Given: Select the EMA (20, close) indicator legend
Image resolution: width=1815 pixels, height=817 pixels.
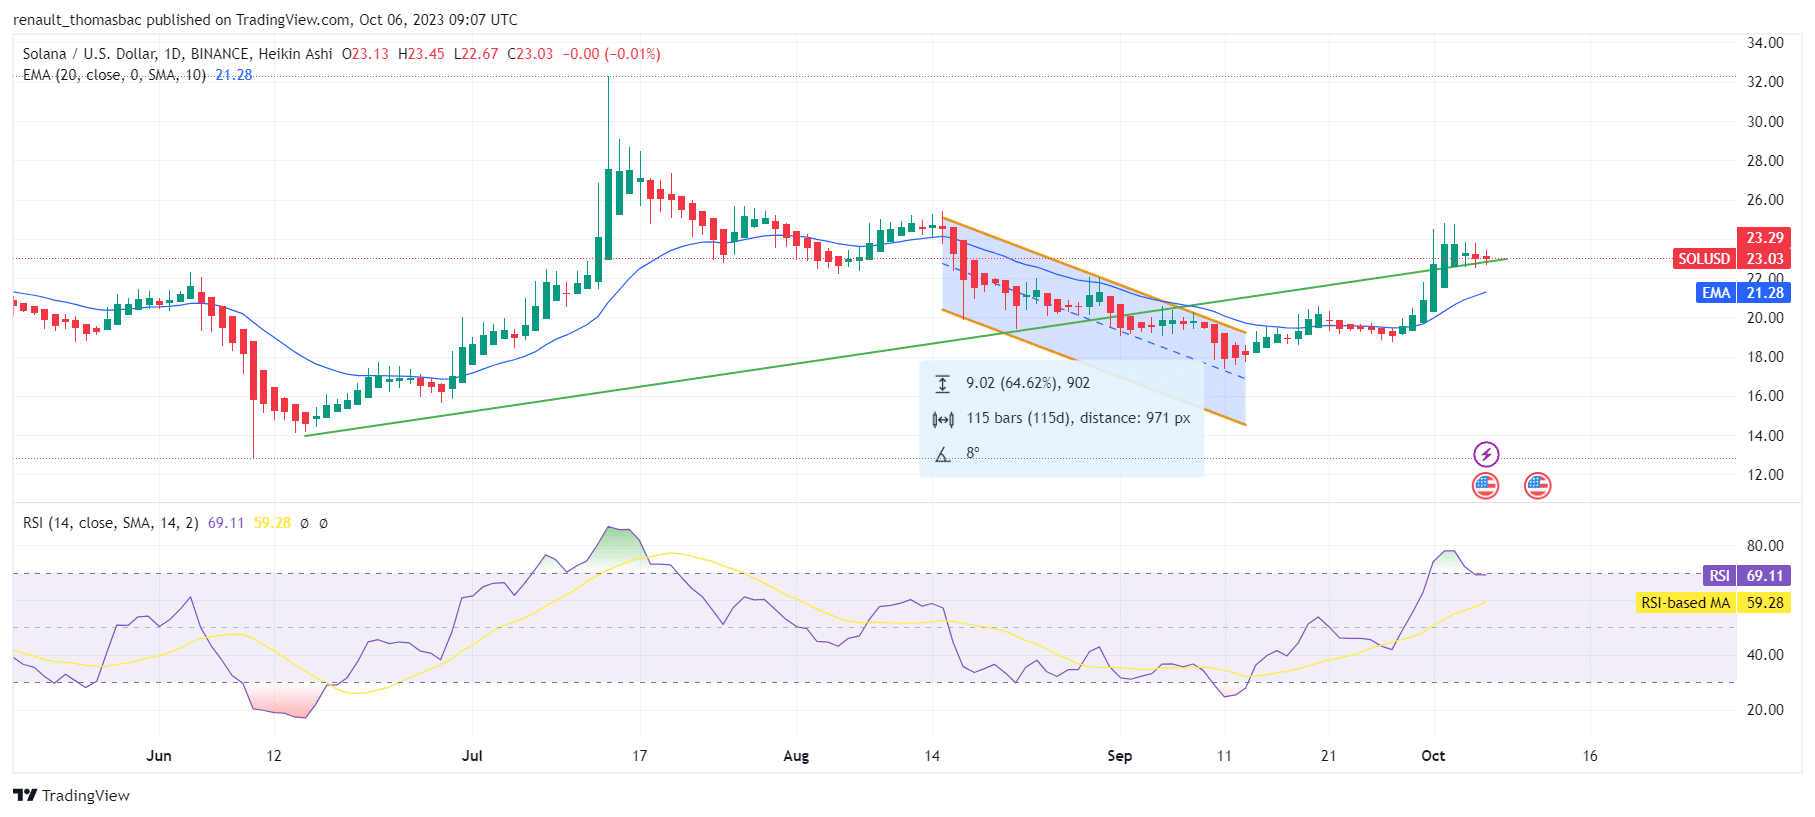Looking at the screenshot, I should pos(114,75).
